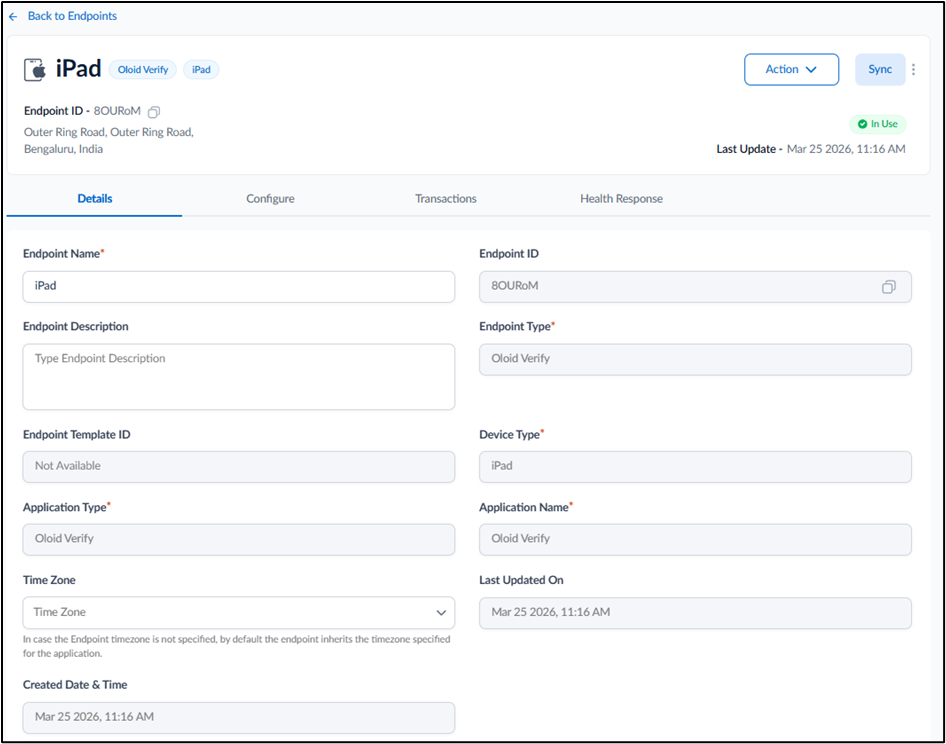The width and height of the screenshot is (946, 744).
Task: Open the Time Zone dropdown
Action: click(x=239, y=612)
